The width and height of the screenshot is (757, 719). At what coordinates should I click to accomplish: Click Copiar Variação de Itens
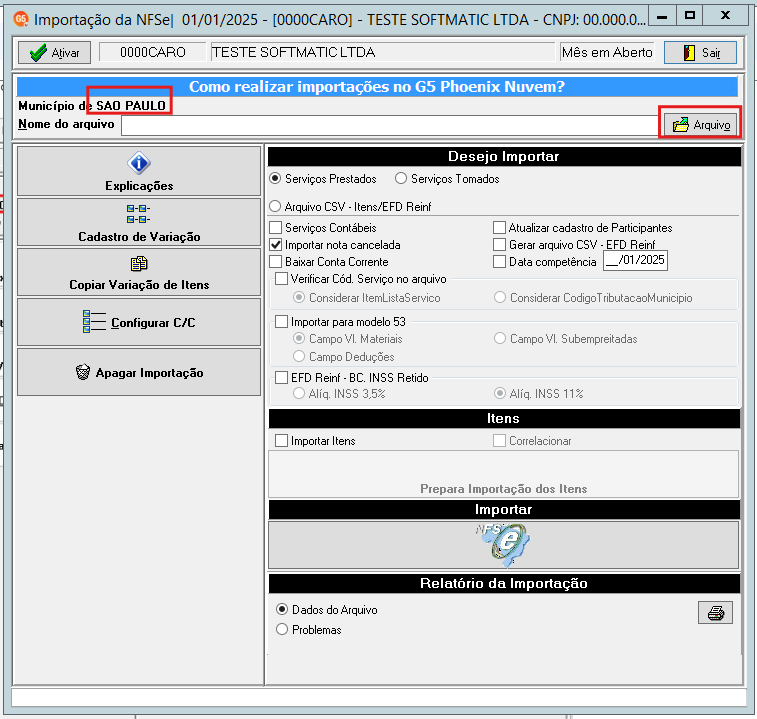click(x=139, y=272)
